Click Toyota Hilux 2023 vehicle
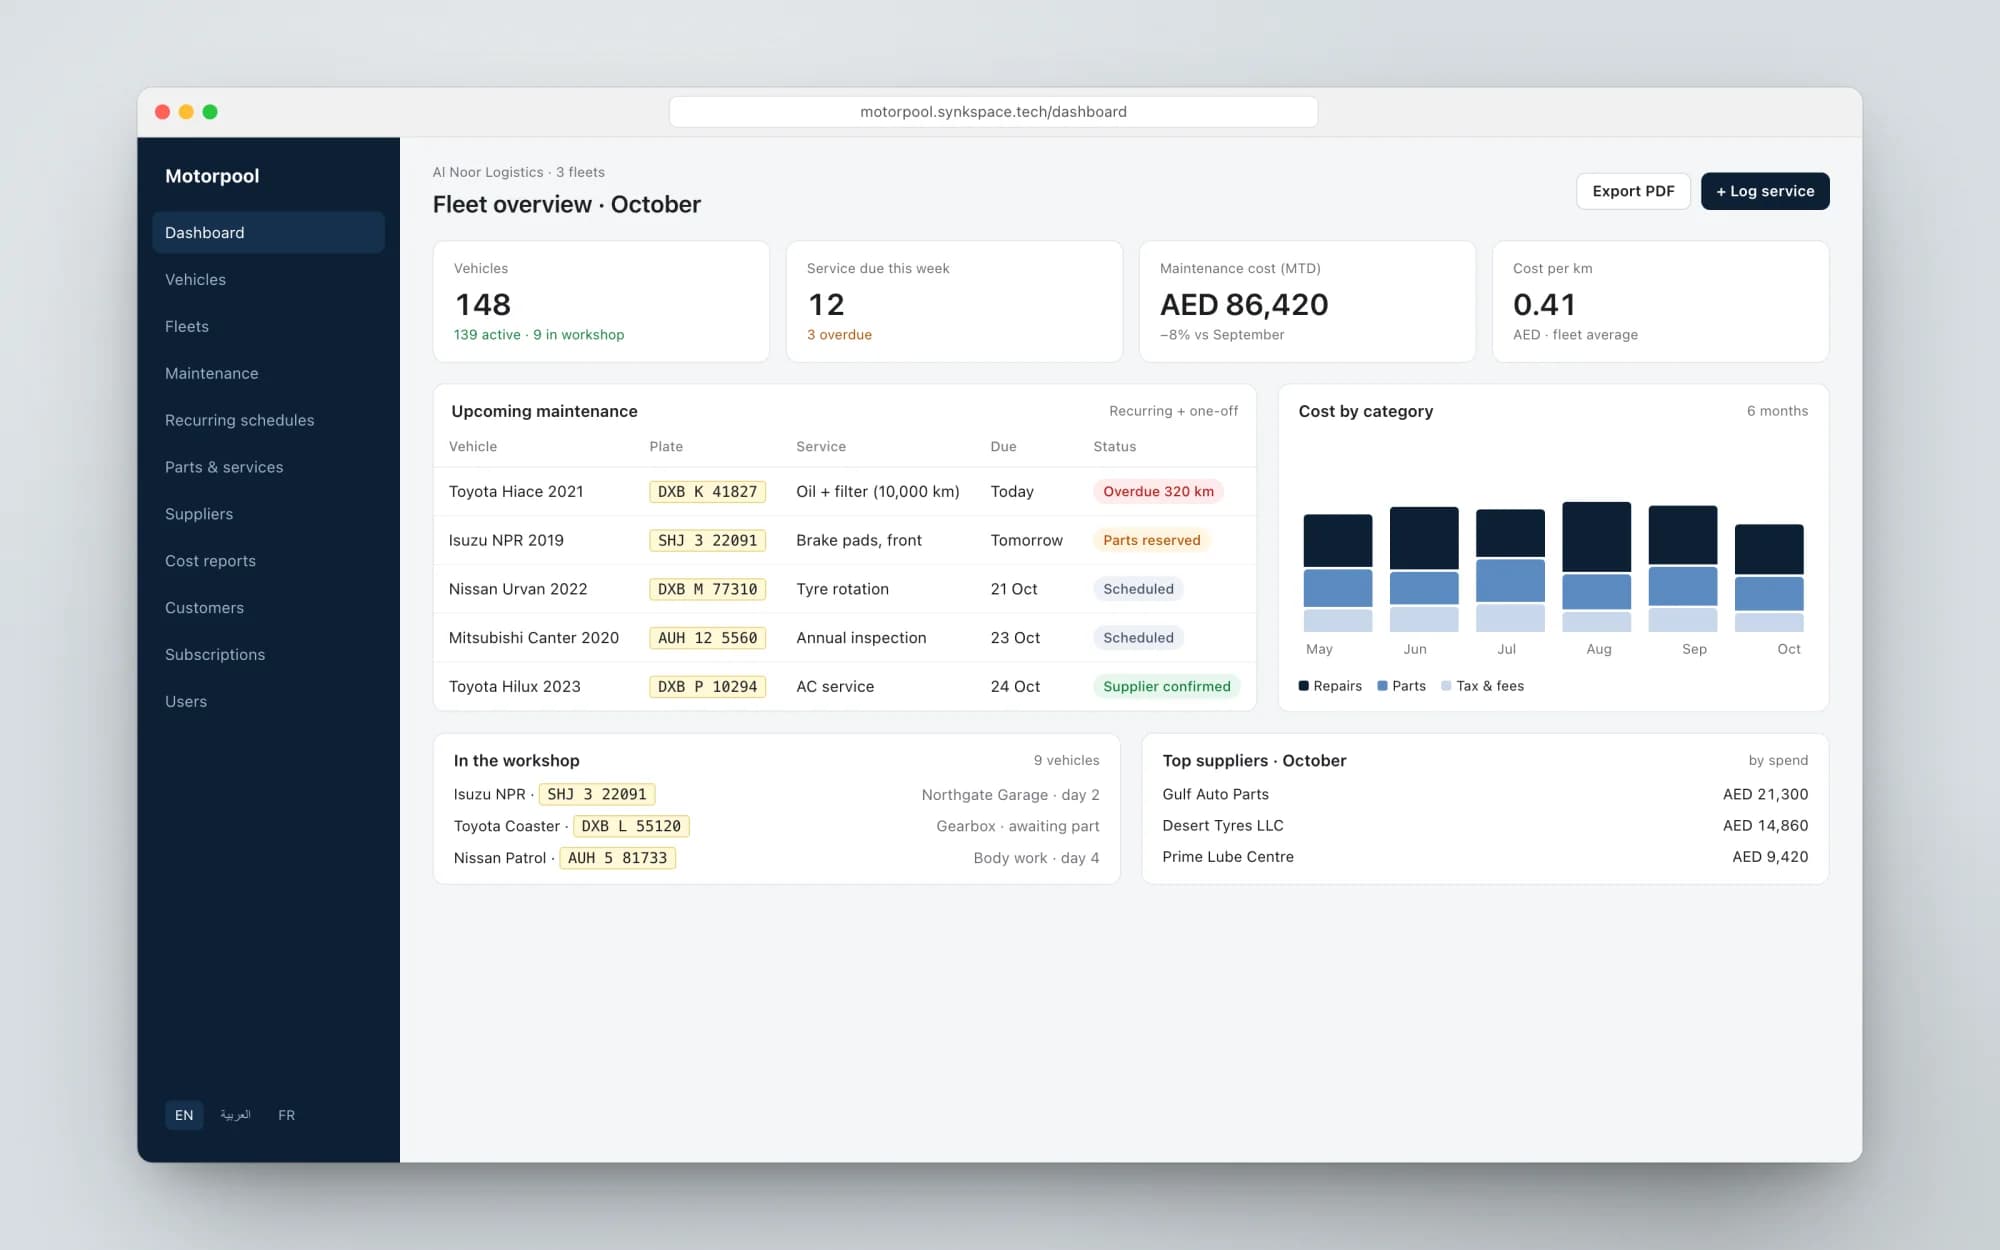The image size is (2000, 1250). coord(515,687)
